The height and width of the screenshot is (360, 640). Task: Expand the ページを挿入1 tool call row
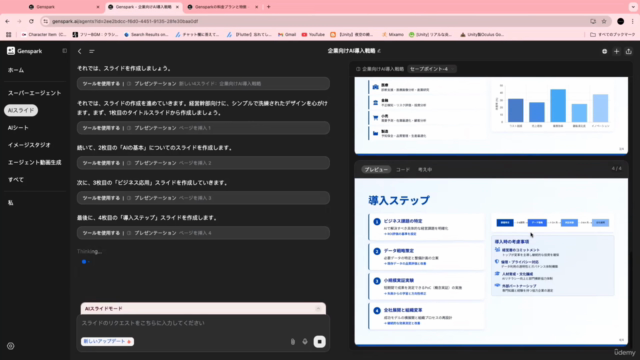click(x=203, y=128)
